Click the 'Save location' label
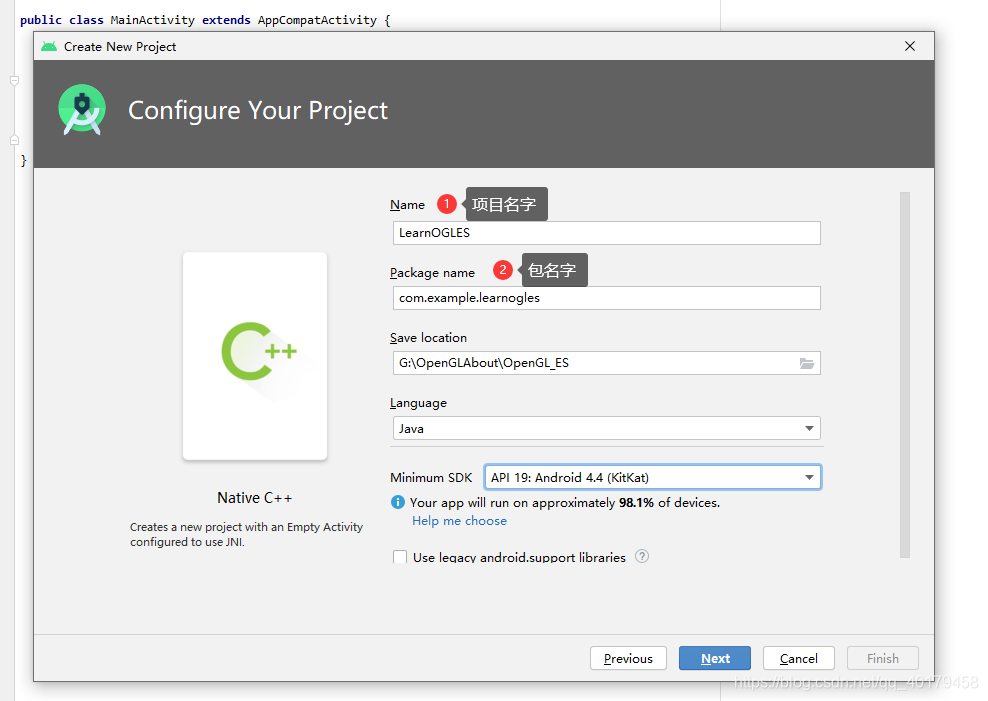988x701 pixels. click(x=428, y=338)
